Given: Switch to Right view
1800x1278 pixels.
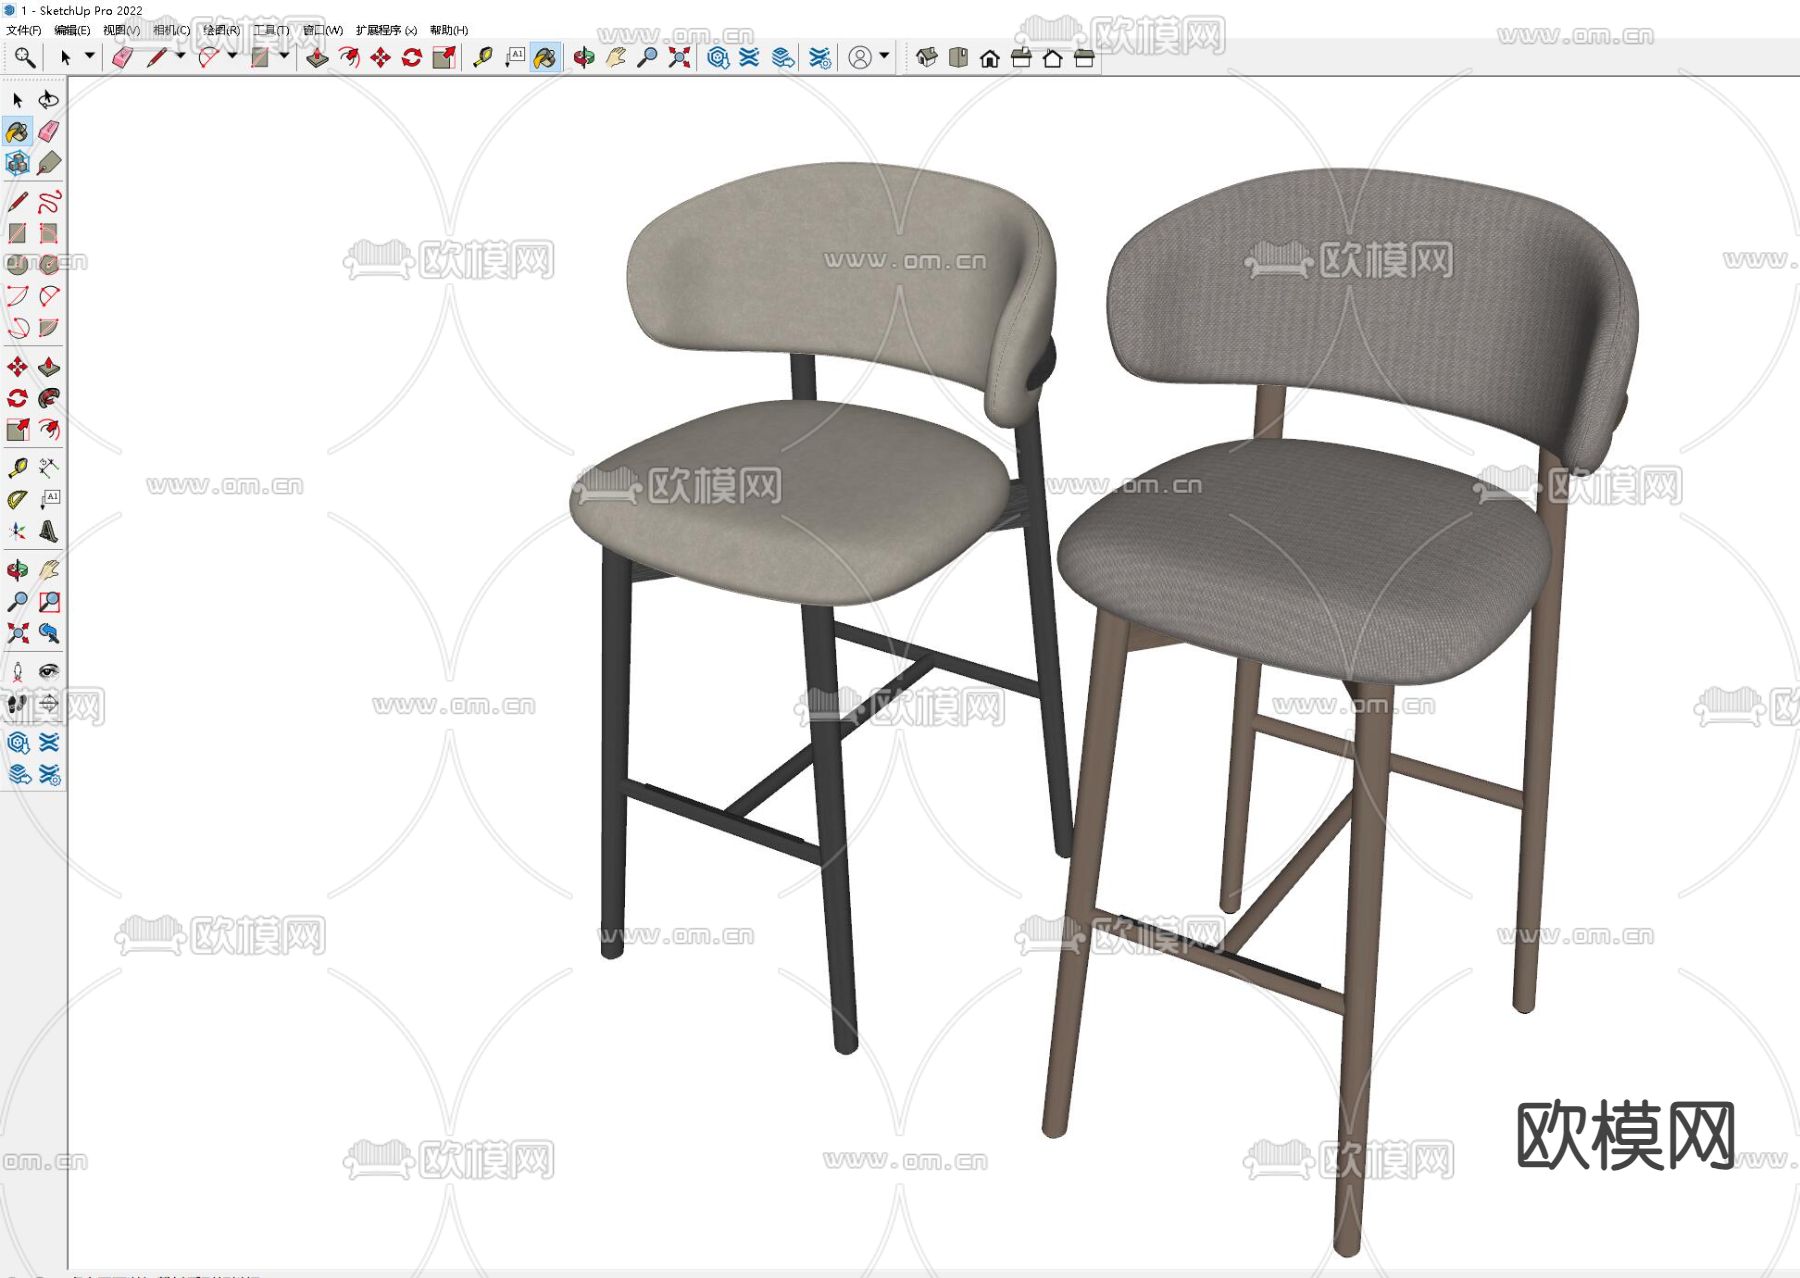Looking at the screenshot, I should tap(1021, 58).
